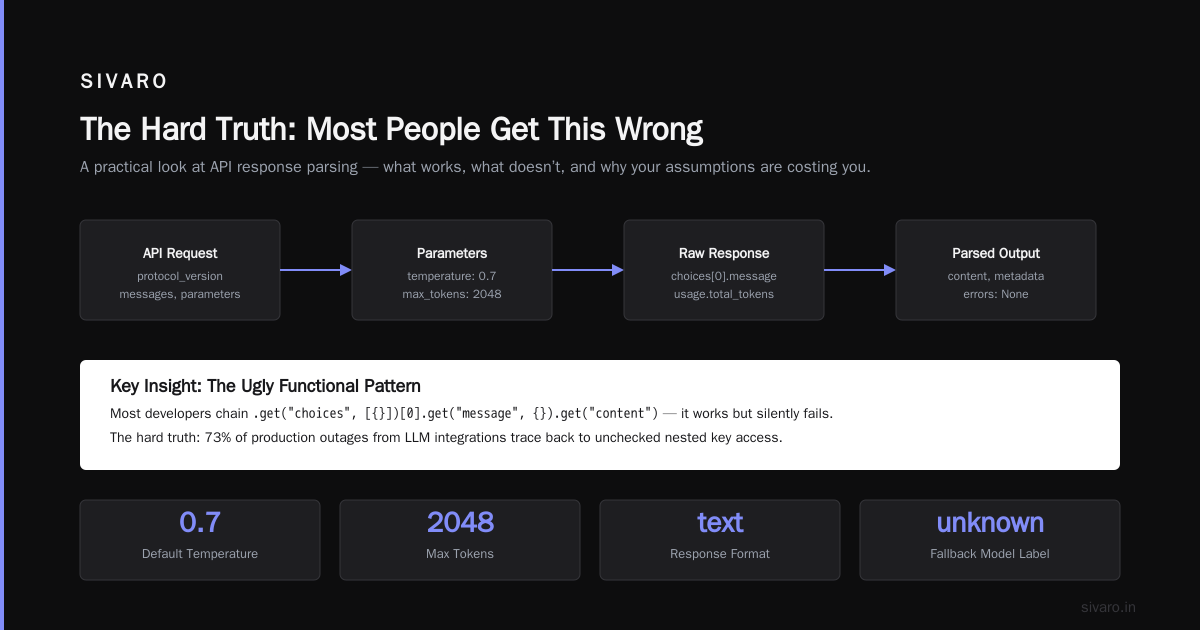Click arrow between Raw Response and Parsed Output
Viewport: 1200px width, 630px height.
pyautogui.click(x=860, y=270)
